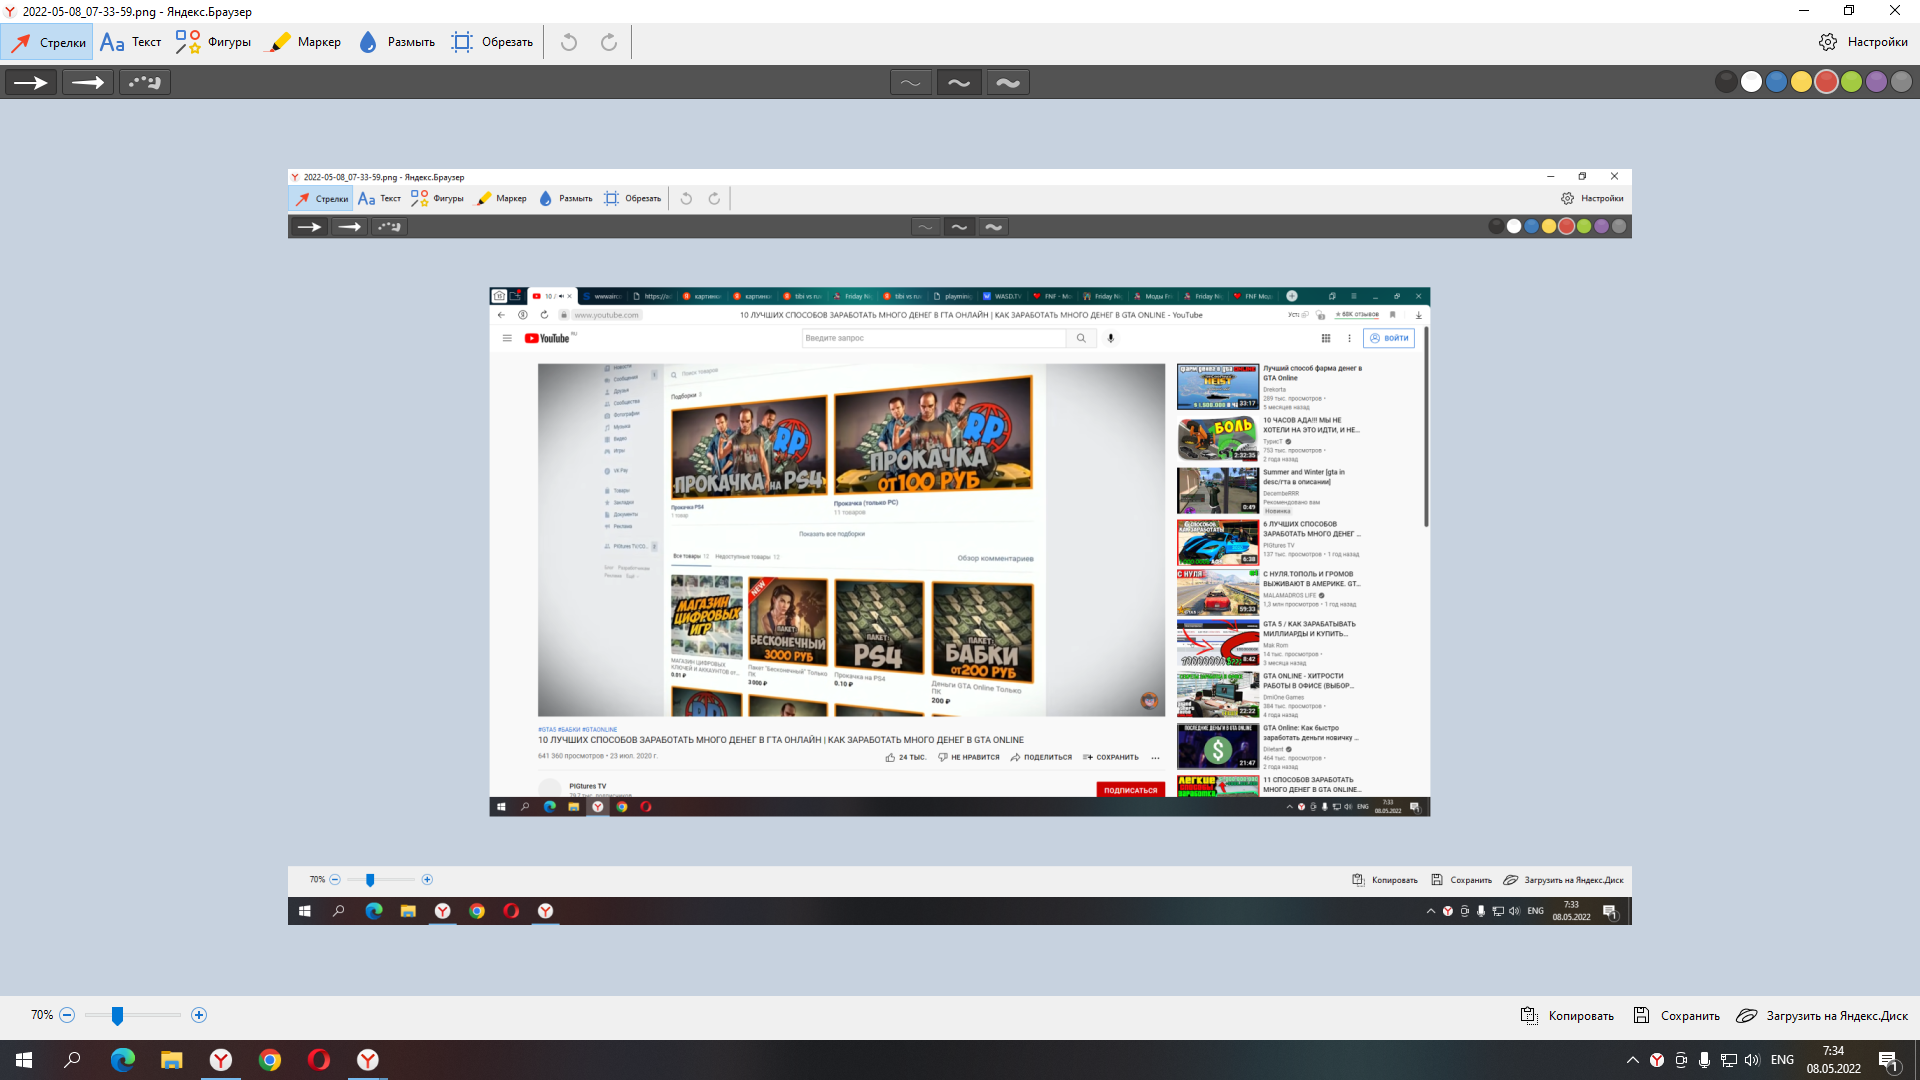Open Settings (Настройки)
This screenshot has height=1080, width=1920.
point(1864,42)
